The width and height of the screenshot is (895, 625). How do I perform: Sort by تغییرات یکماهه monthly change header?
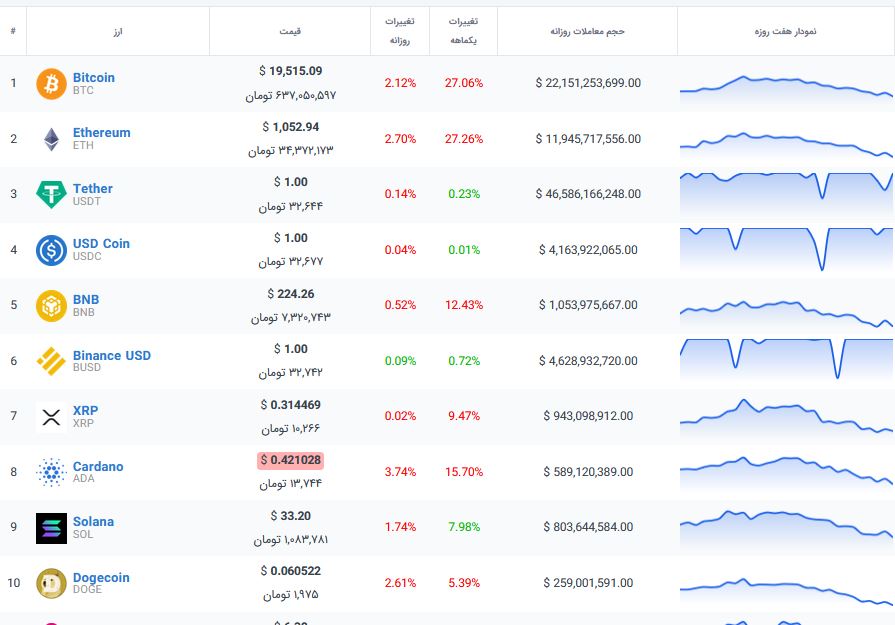point(463,31)
